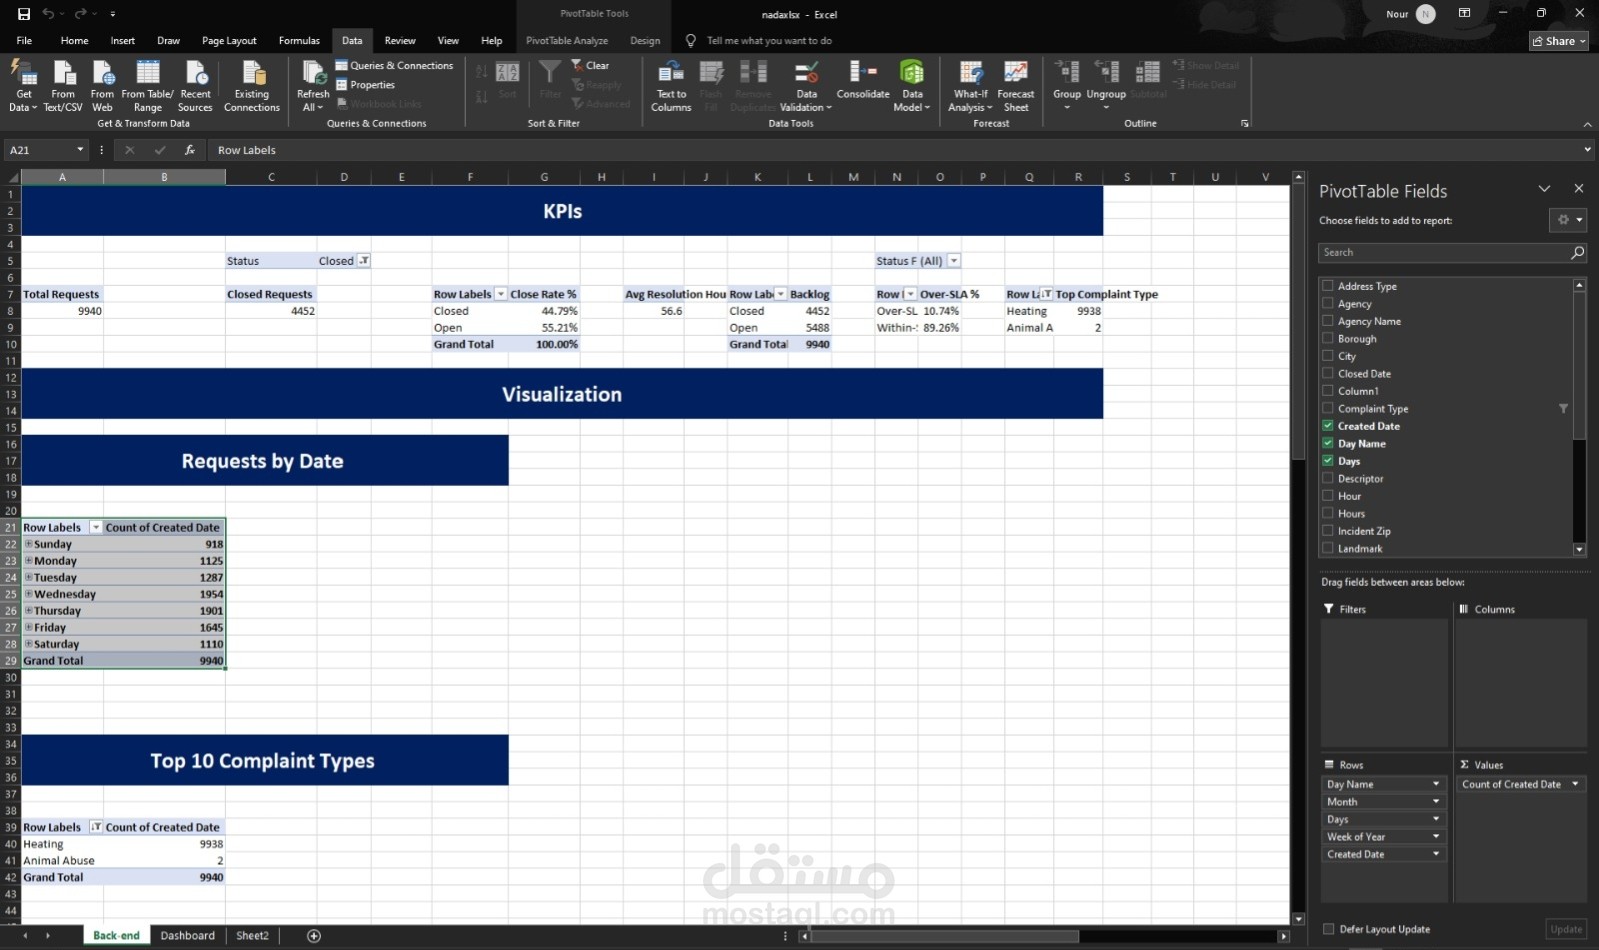The image size is (1599, 950).
Task: Open Count of Created Date values dropdown
Action: 1575,784
